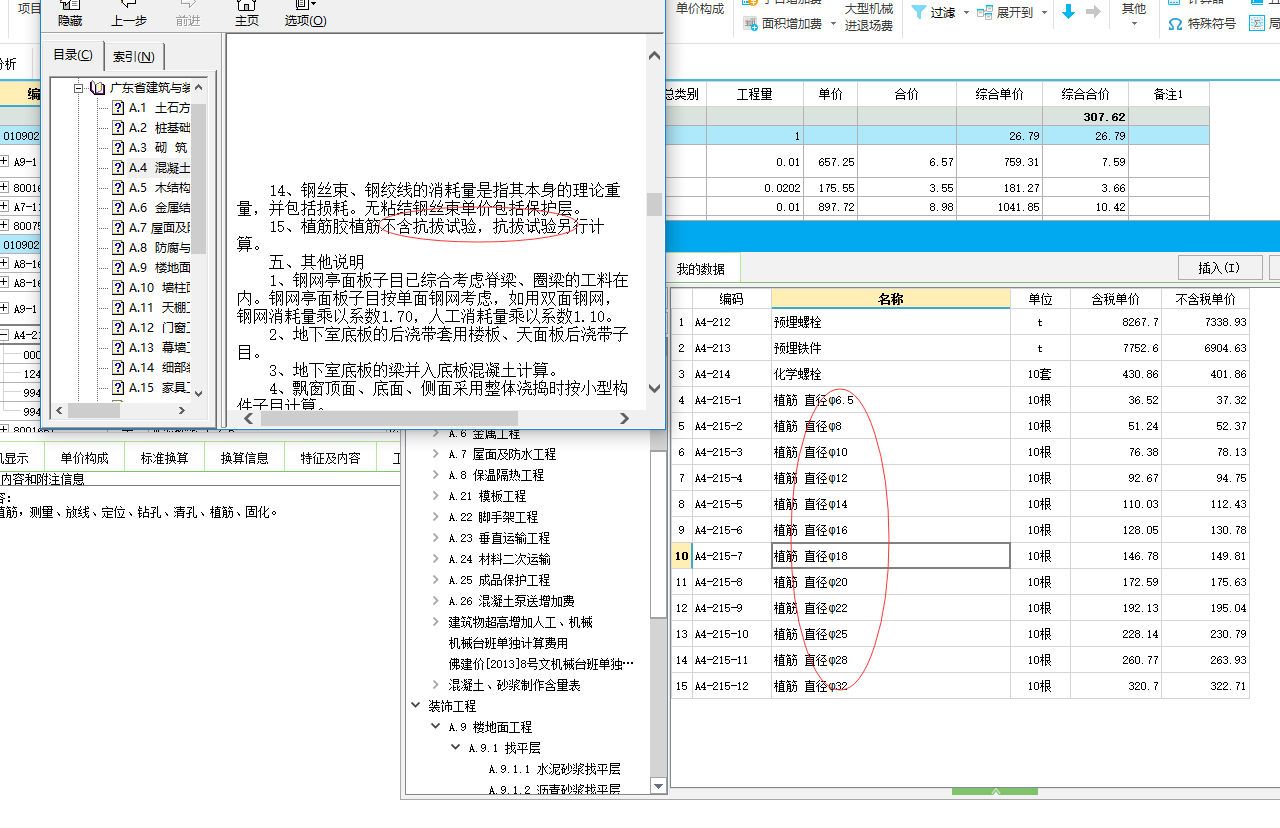Click question icon of A.5 木结构 topic
This screenshot has width=1280, height=828.
point(117,188)
